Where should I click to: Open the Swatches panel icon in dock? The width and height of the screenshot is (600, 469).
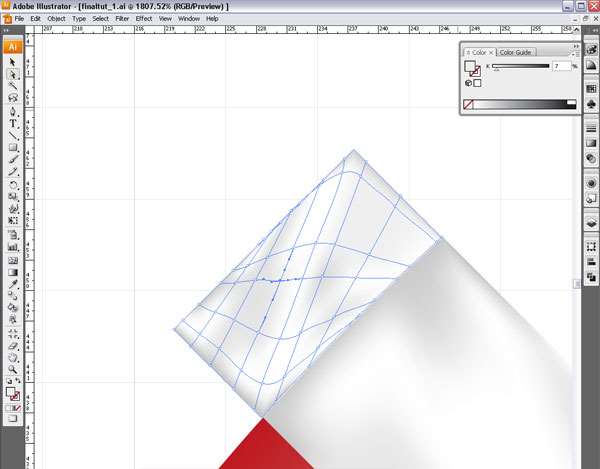pos(591,89)
